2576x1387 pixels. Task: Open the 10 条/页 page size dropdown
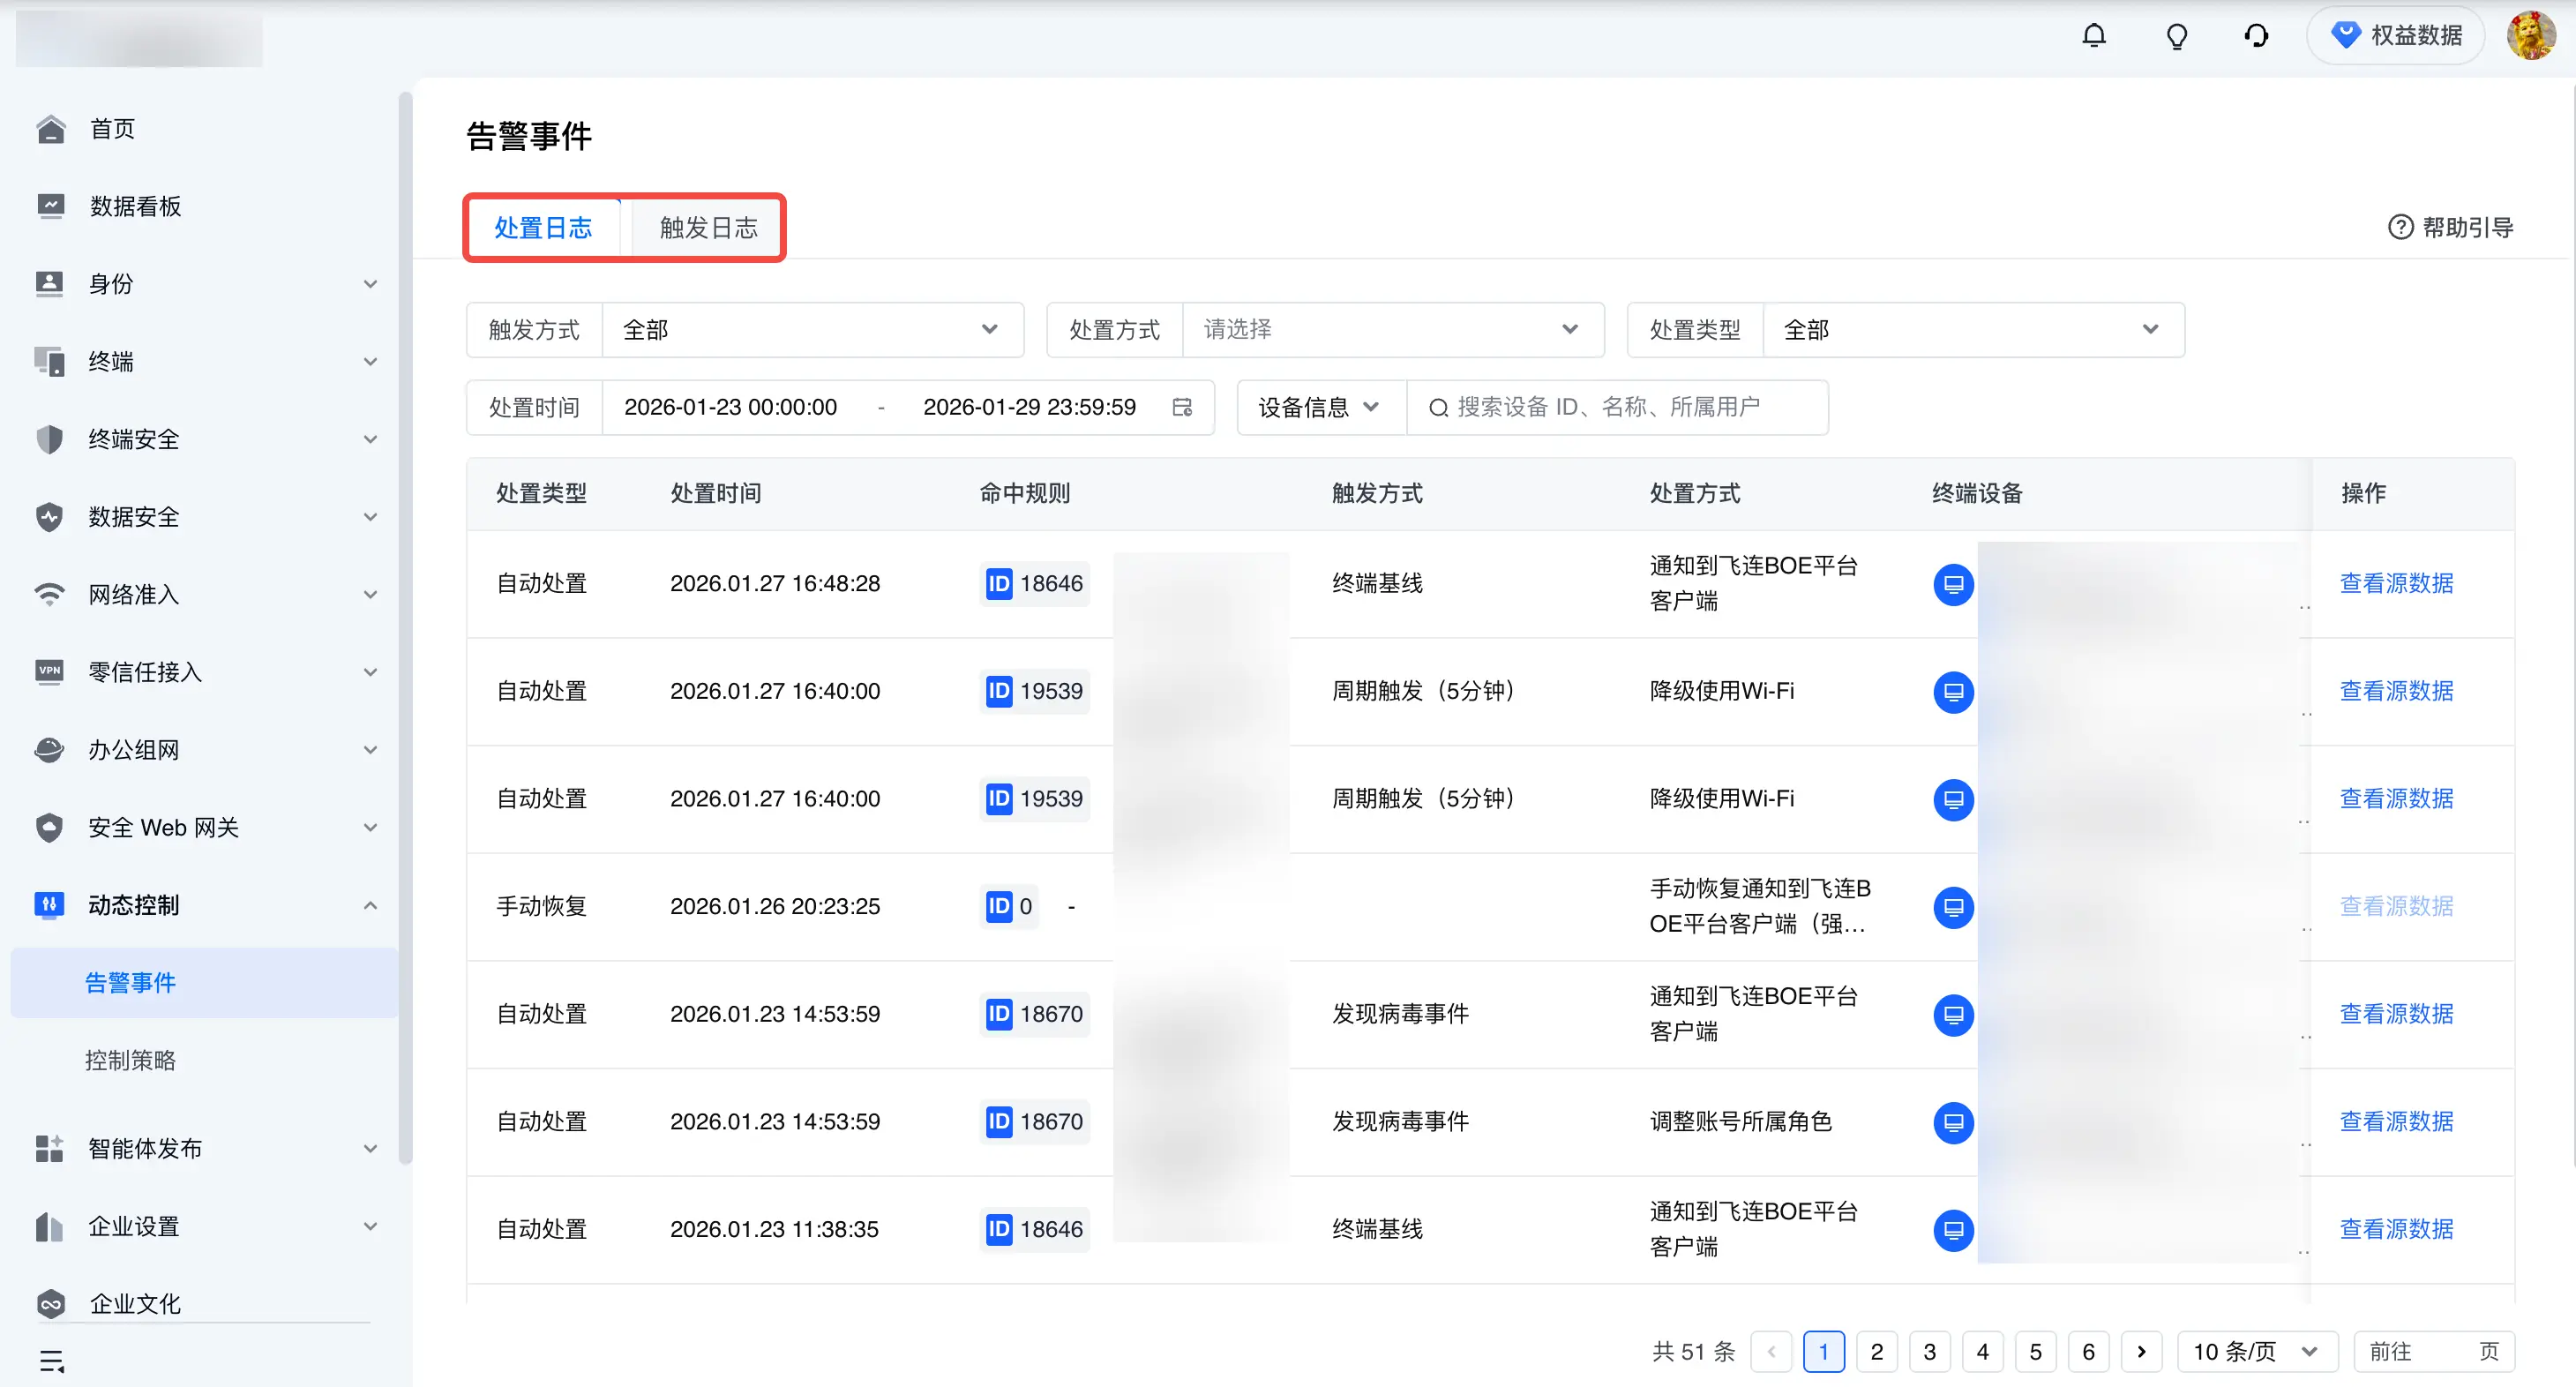[x=2256, y=1352]
